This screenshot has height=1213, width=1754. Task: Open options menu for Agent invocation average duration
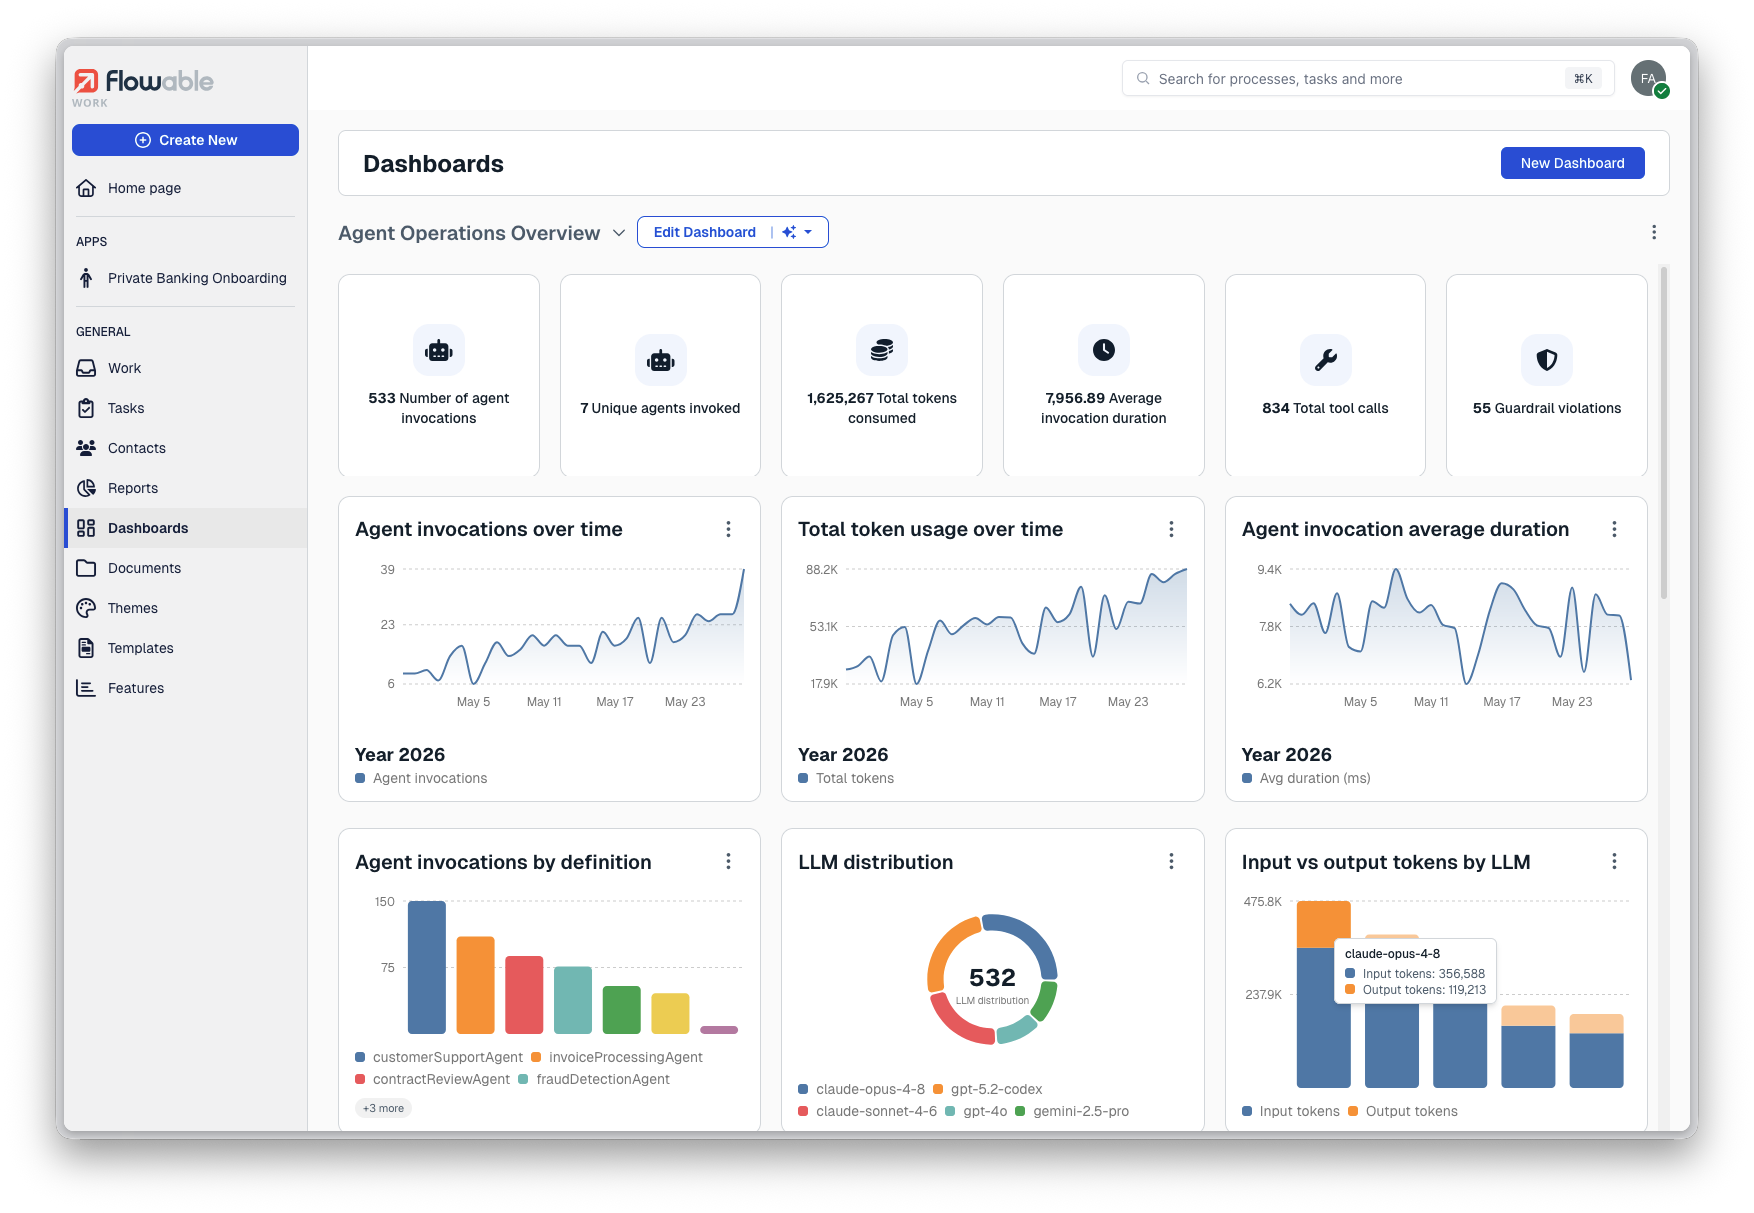click(1614, 529)
